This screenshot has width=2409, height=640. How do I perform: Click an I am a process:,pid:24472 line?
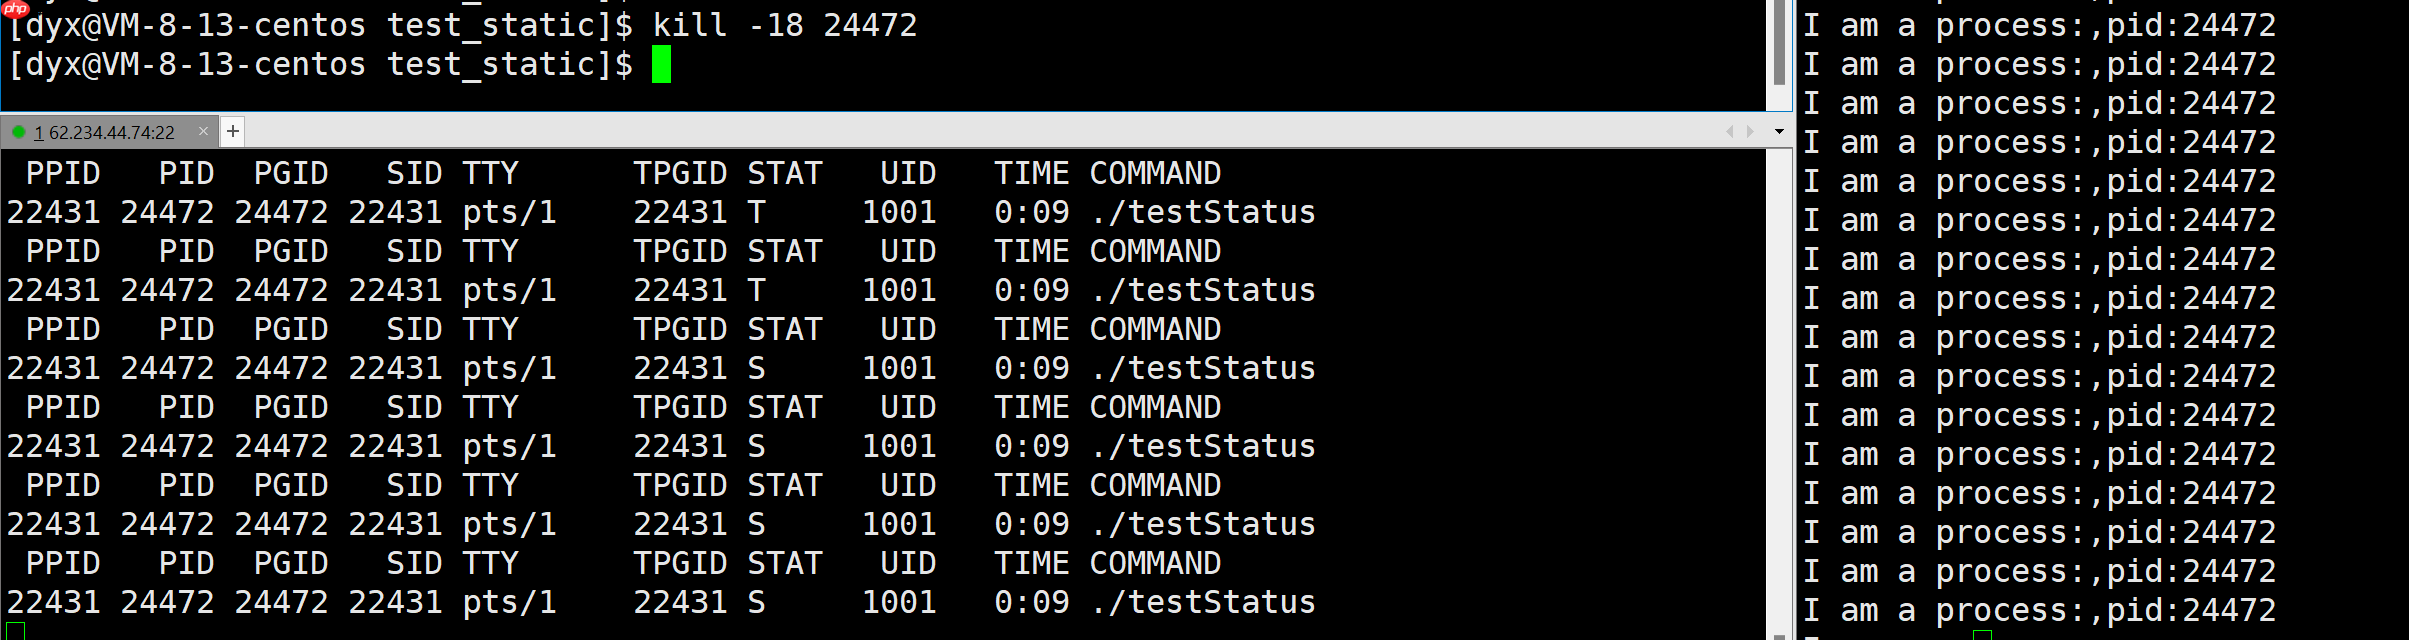click(2037, 297)
